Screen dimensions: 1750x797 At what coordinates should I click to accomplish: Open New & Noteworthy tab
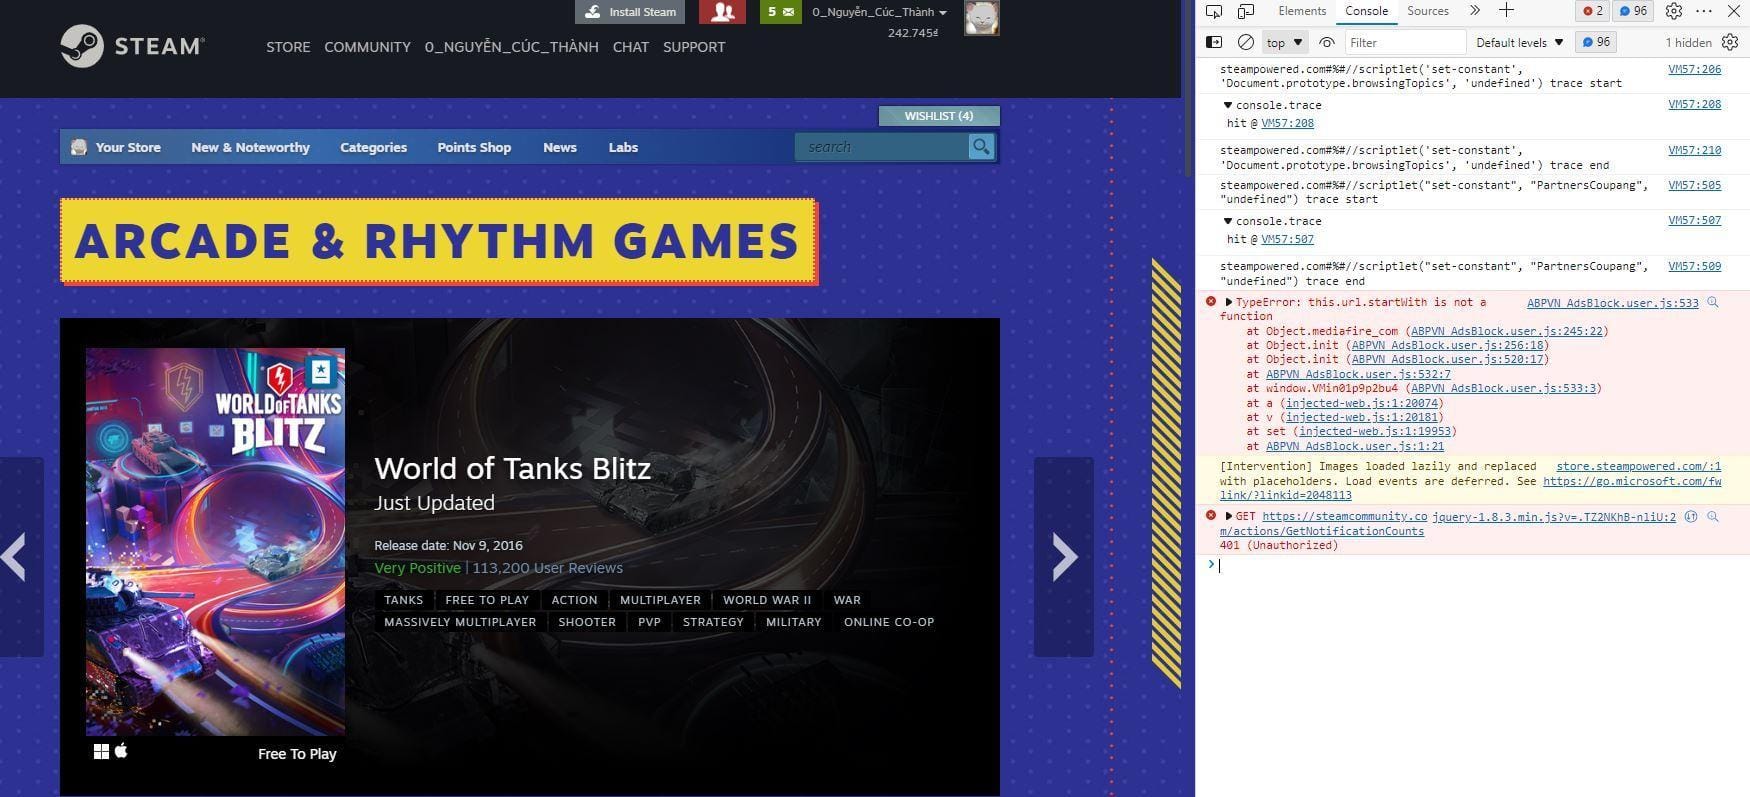pos(250,147)
